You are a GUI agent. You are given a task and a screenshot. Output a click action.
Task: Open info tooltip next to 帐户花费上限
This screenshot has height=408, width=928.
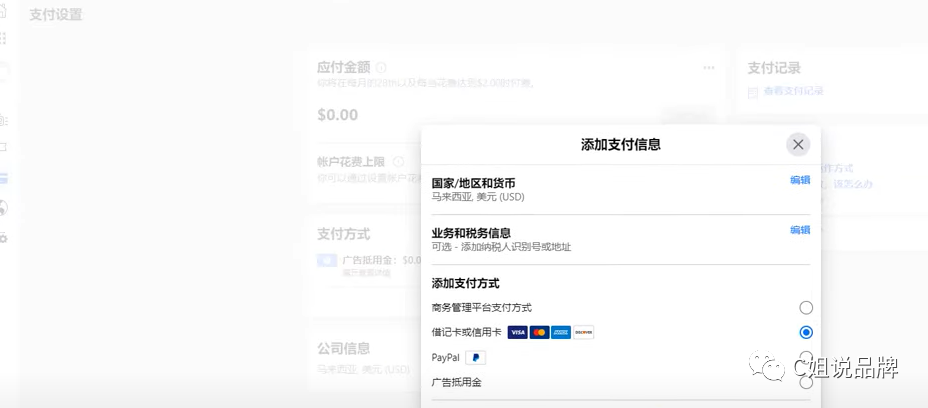click(x=398, y=162)
